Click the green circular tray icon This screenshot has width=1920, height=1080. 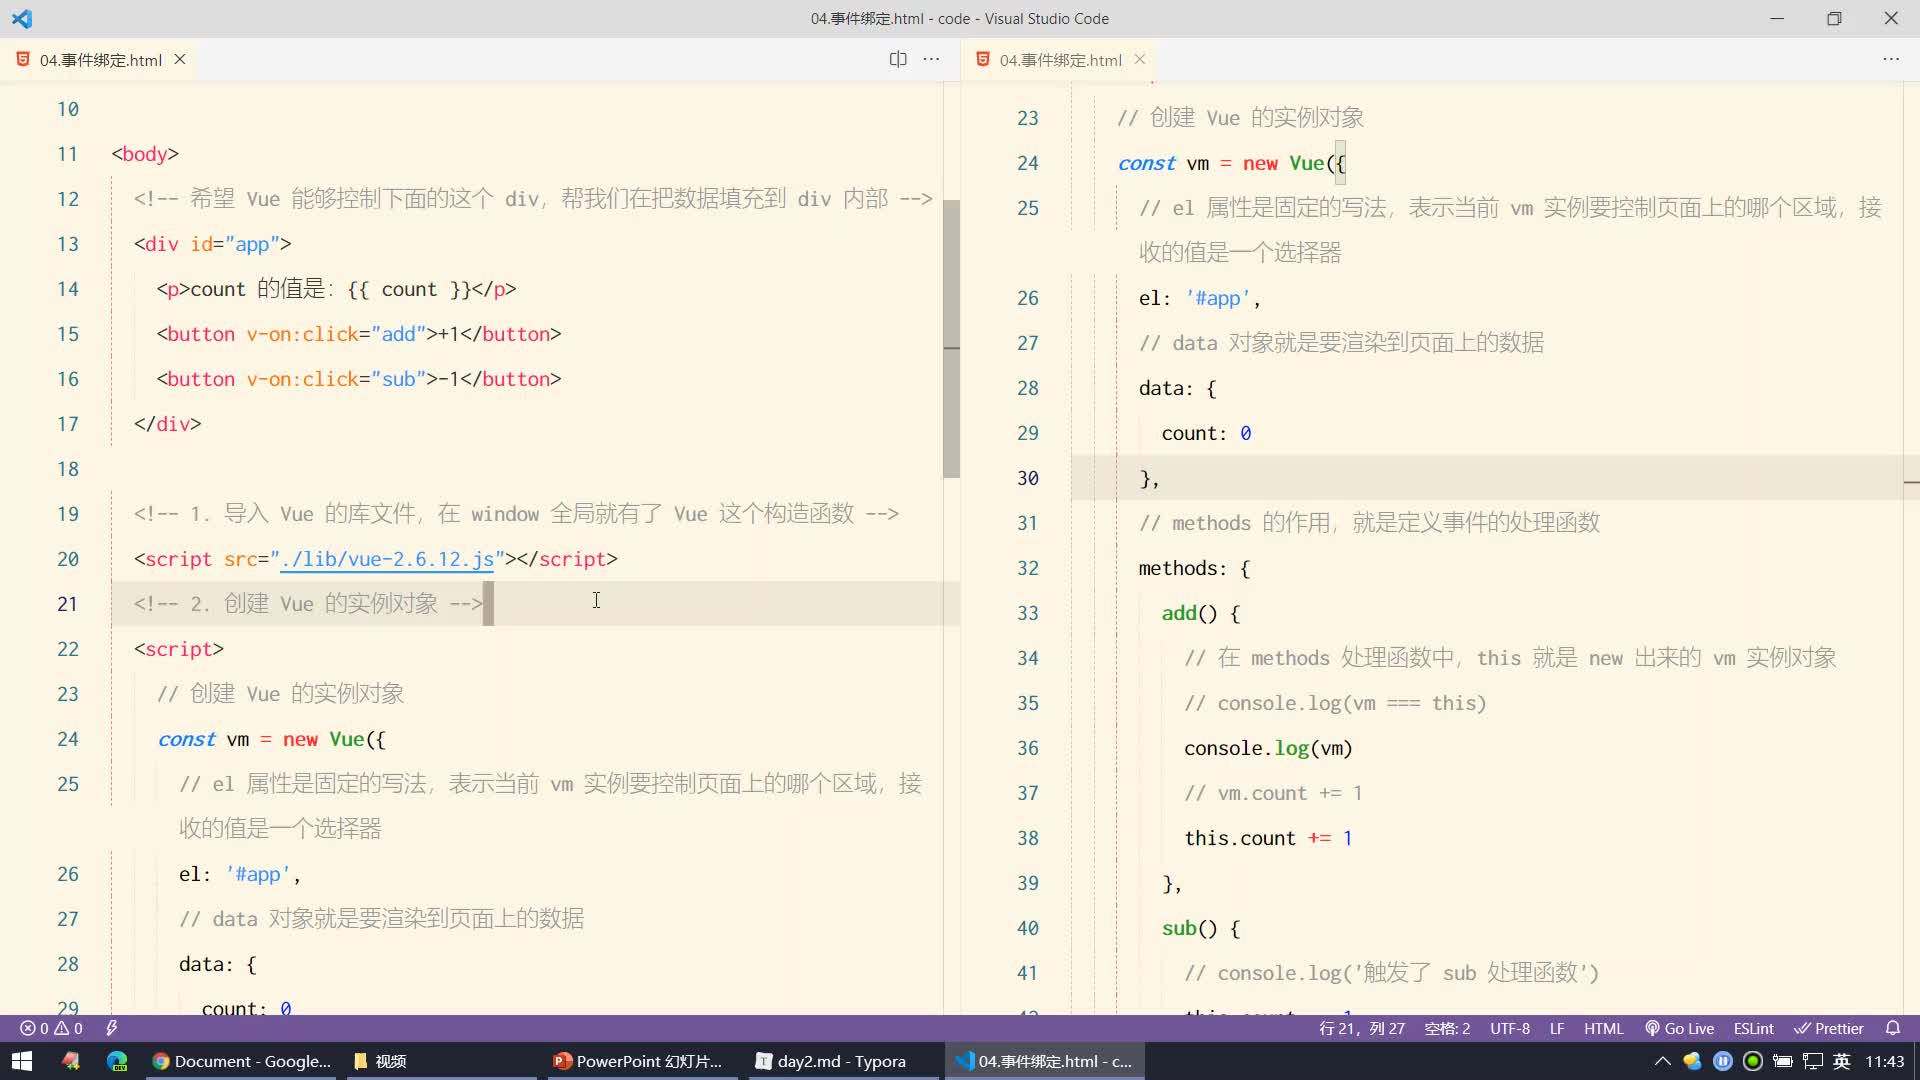[1752, 1061]
